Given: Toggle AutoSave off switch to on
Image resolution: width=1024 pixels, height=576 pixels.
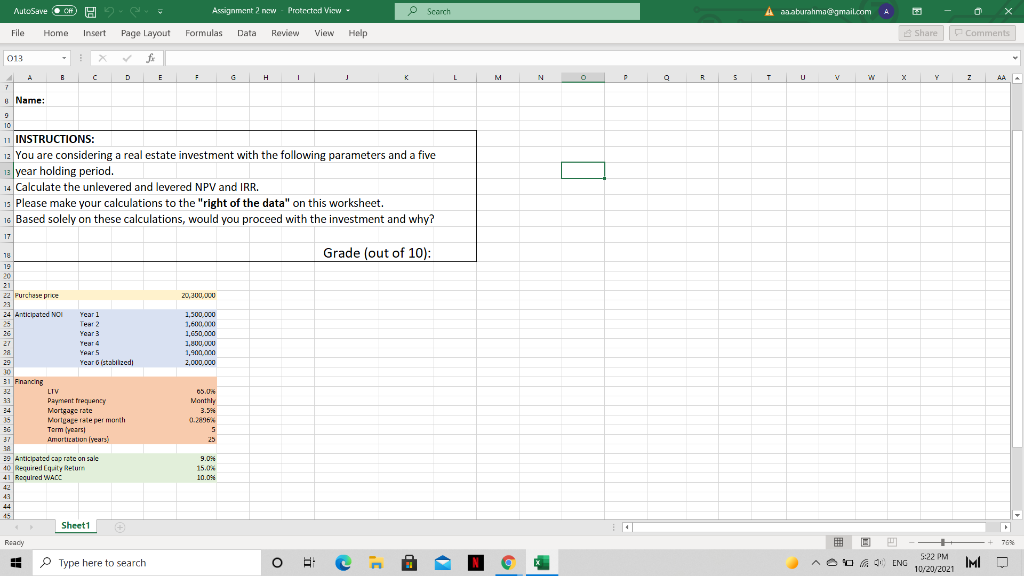Looking at the screenshot, I should point(63,11).
